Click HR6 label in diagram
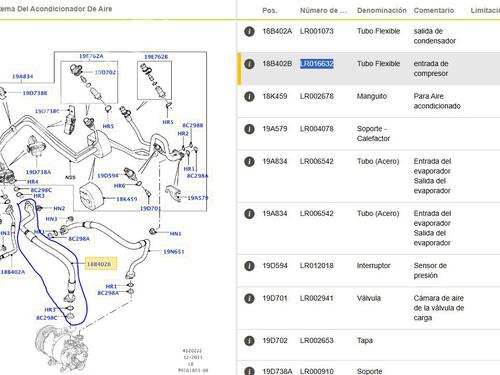This screenshot has width=500, height=375. click(119, 186)
